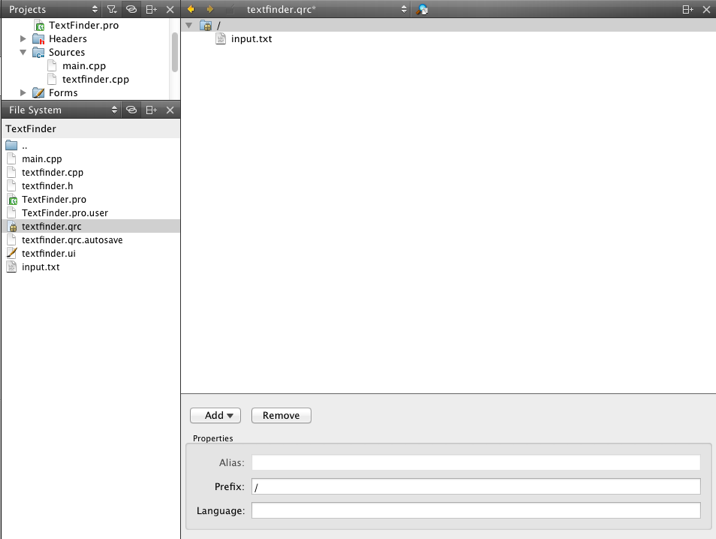Click the TextFinder.pro Qt icon in Projects

click(40, 25)
